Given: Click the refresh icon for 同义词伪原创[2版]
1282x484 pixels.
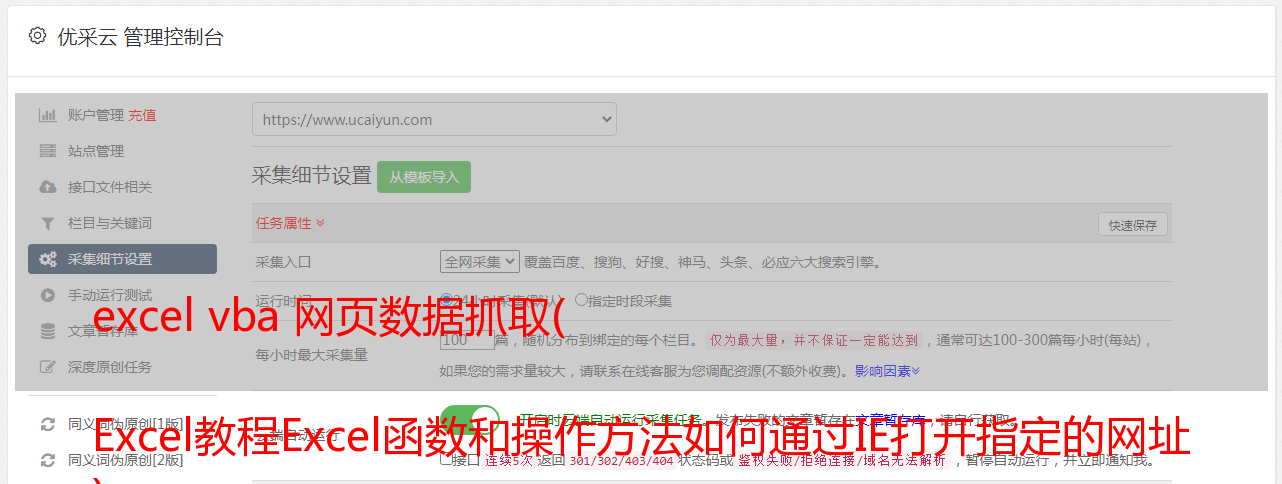Looking at the screenshot, I should click(x=47, y=460).
